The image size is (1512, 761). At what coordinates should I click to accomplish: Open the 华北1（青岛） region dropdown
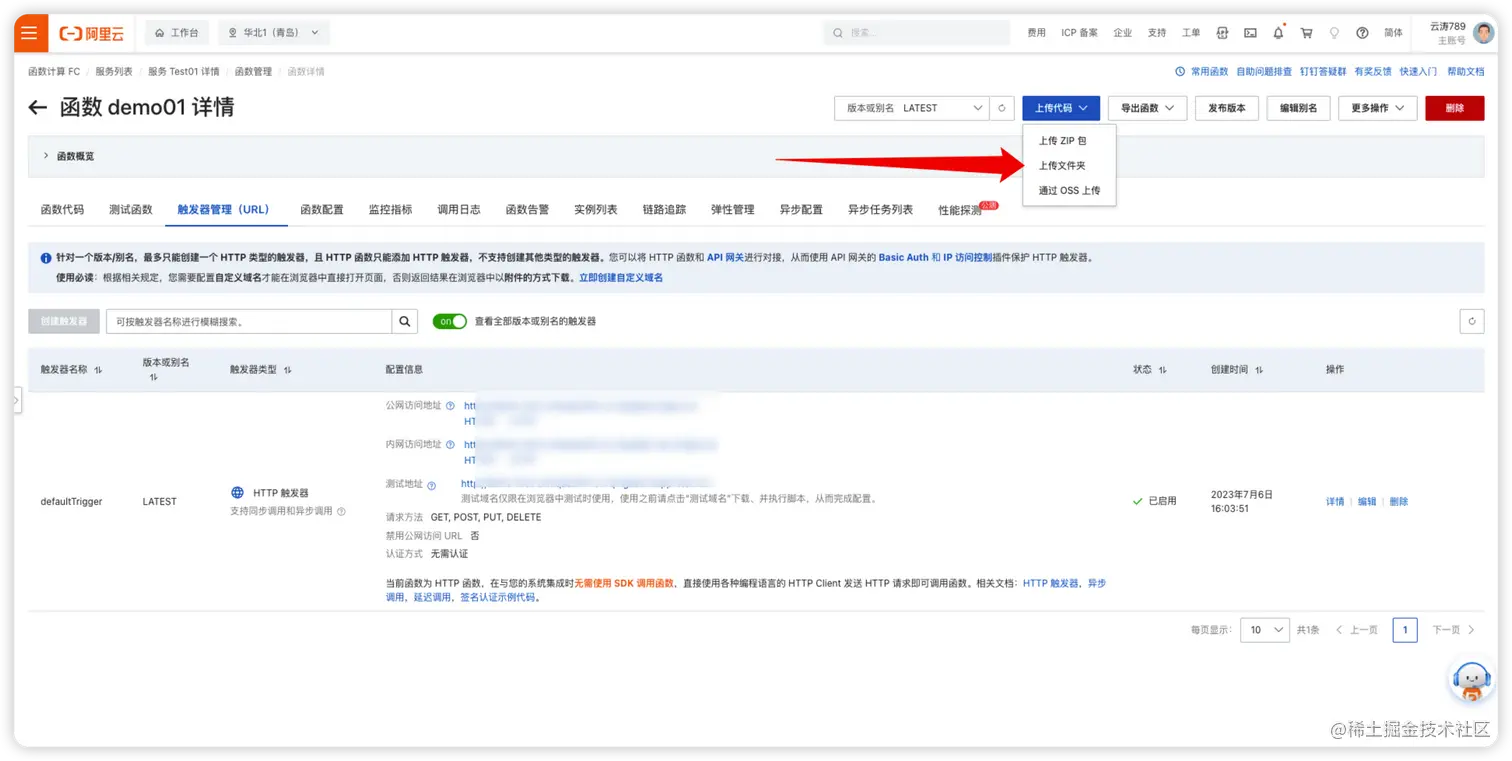click(x=274, y=33)
